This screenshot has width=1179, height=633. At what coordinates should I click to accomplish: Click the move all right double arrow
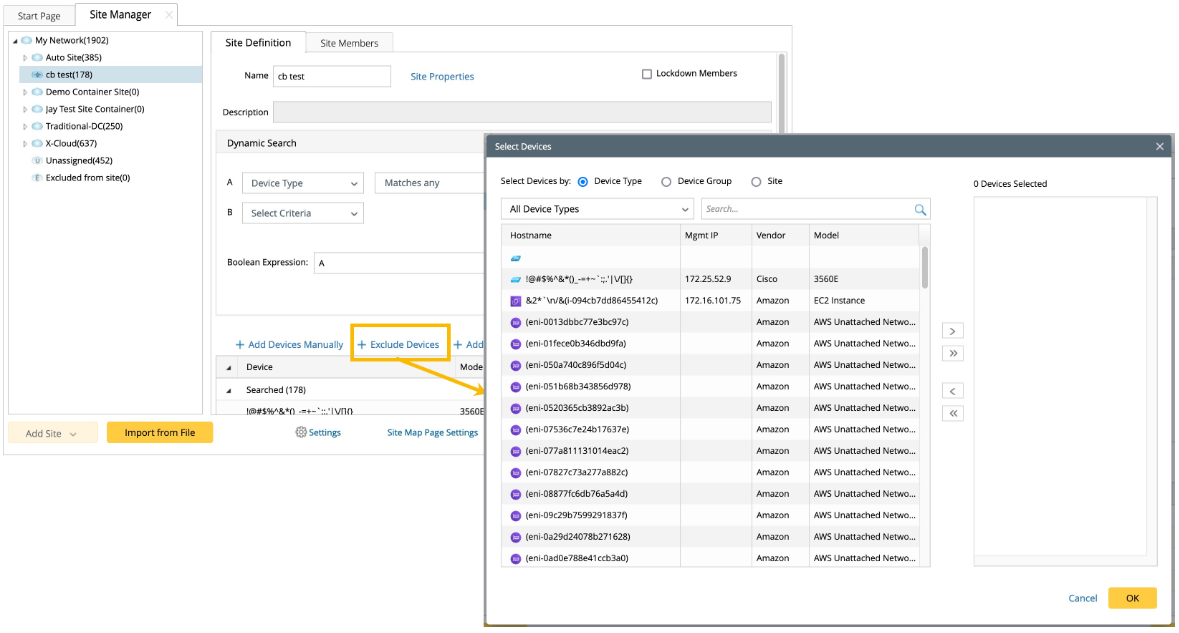coord(953,353)
